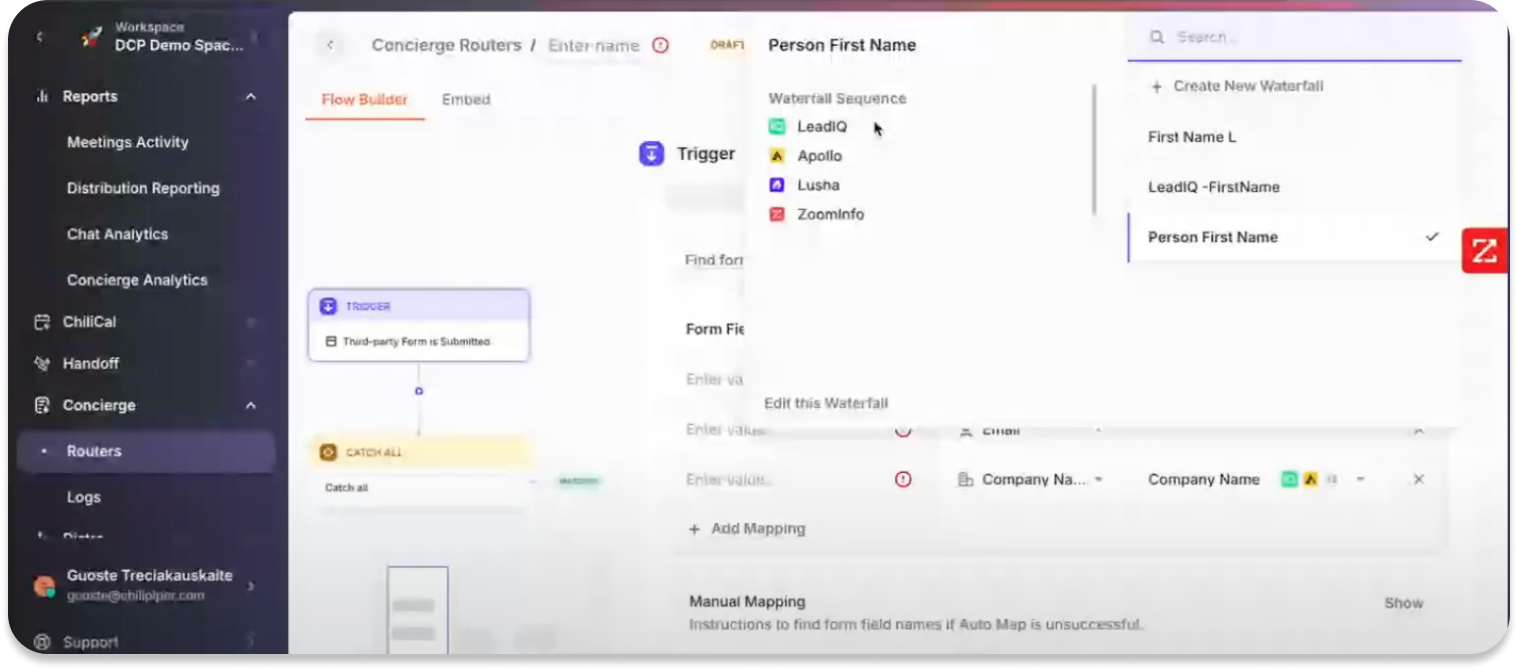
Task: Open Distribution Reporting
Action: coord(143,189)
